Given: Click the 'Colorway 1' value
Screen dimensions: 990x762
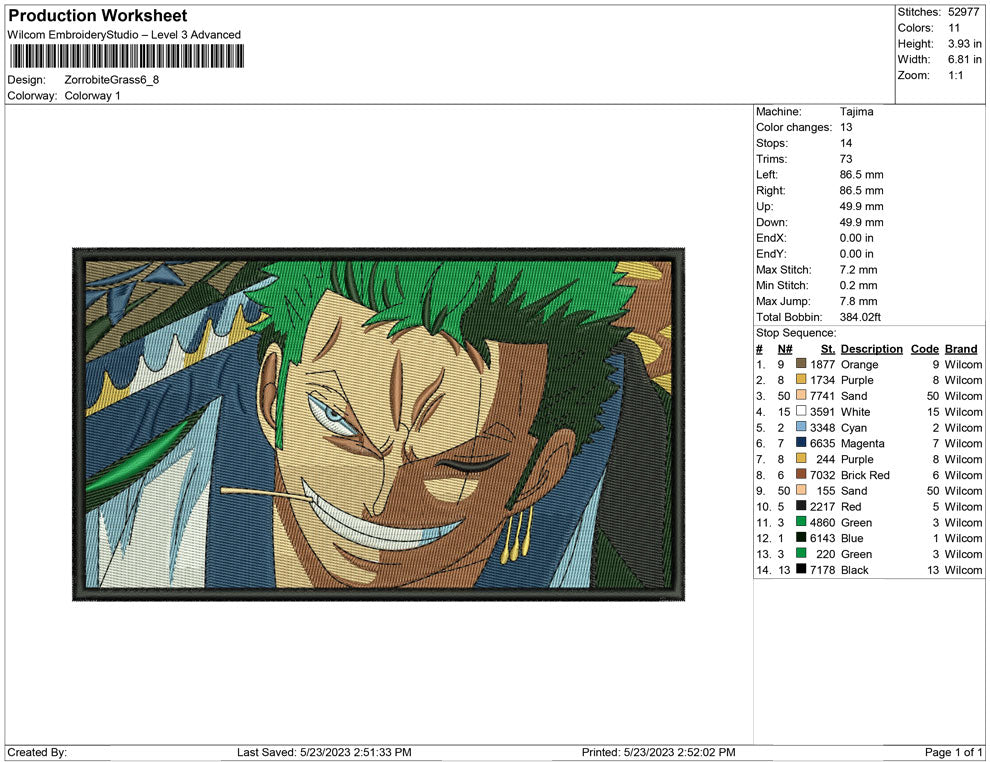Looking at the screenshot, I should 92,95.
